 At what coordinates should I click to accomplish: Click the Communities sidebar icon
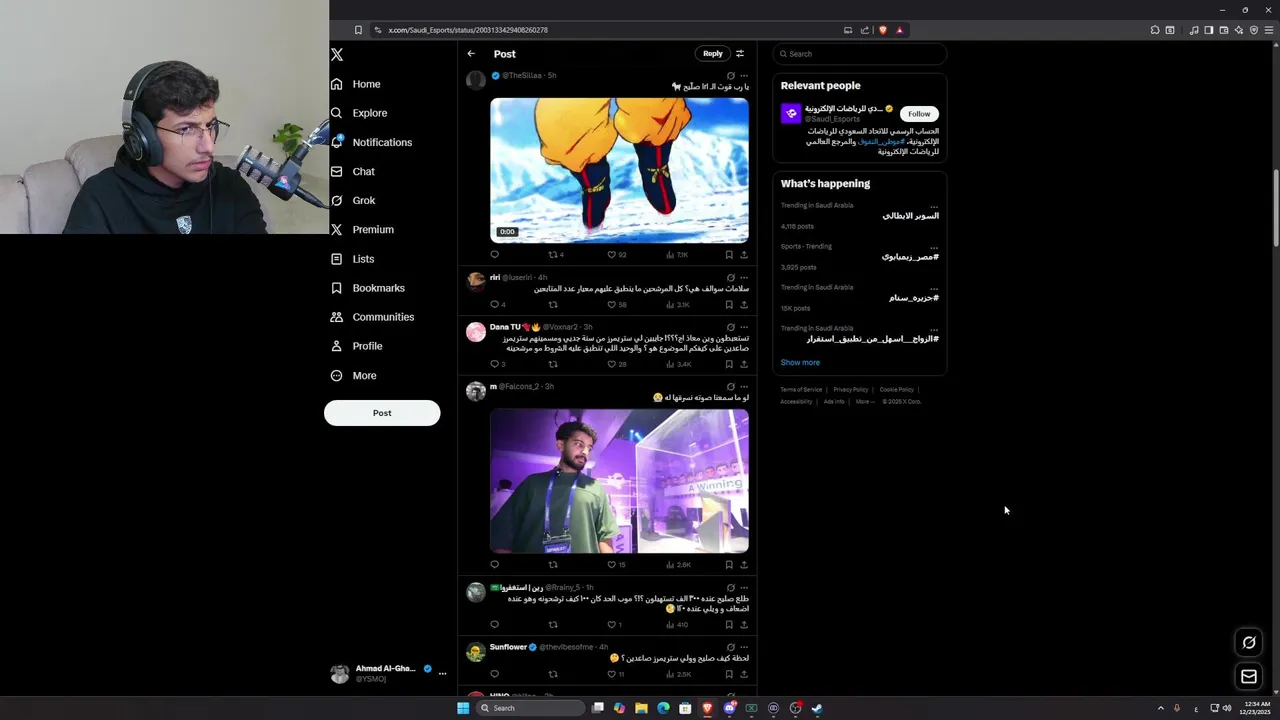[337, 317]
